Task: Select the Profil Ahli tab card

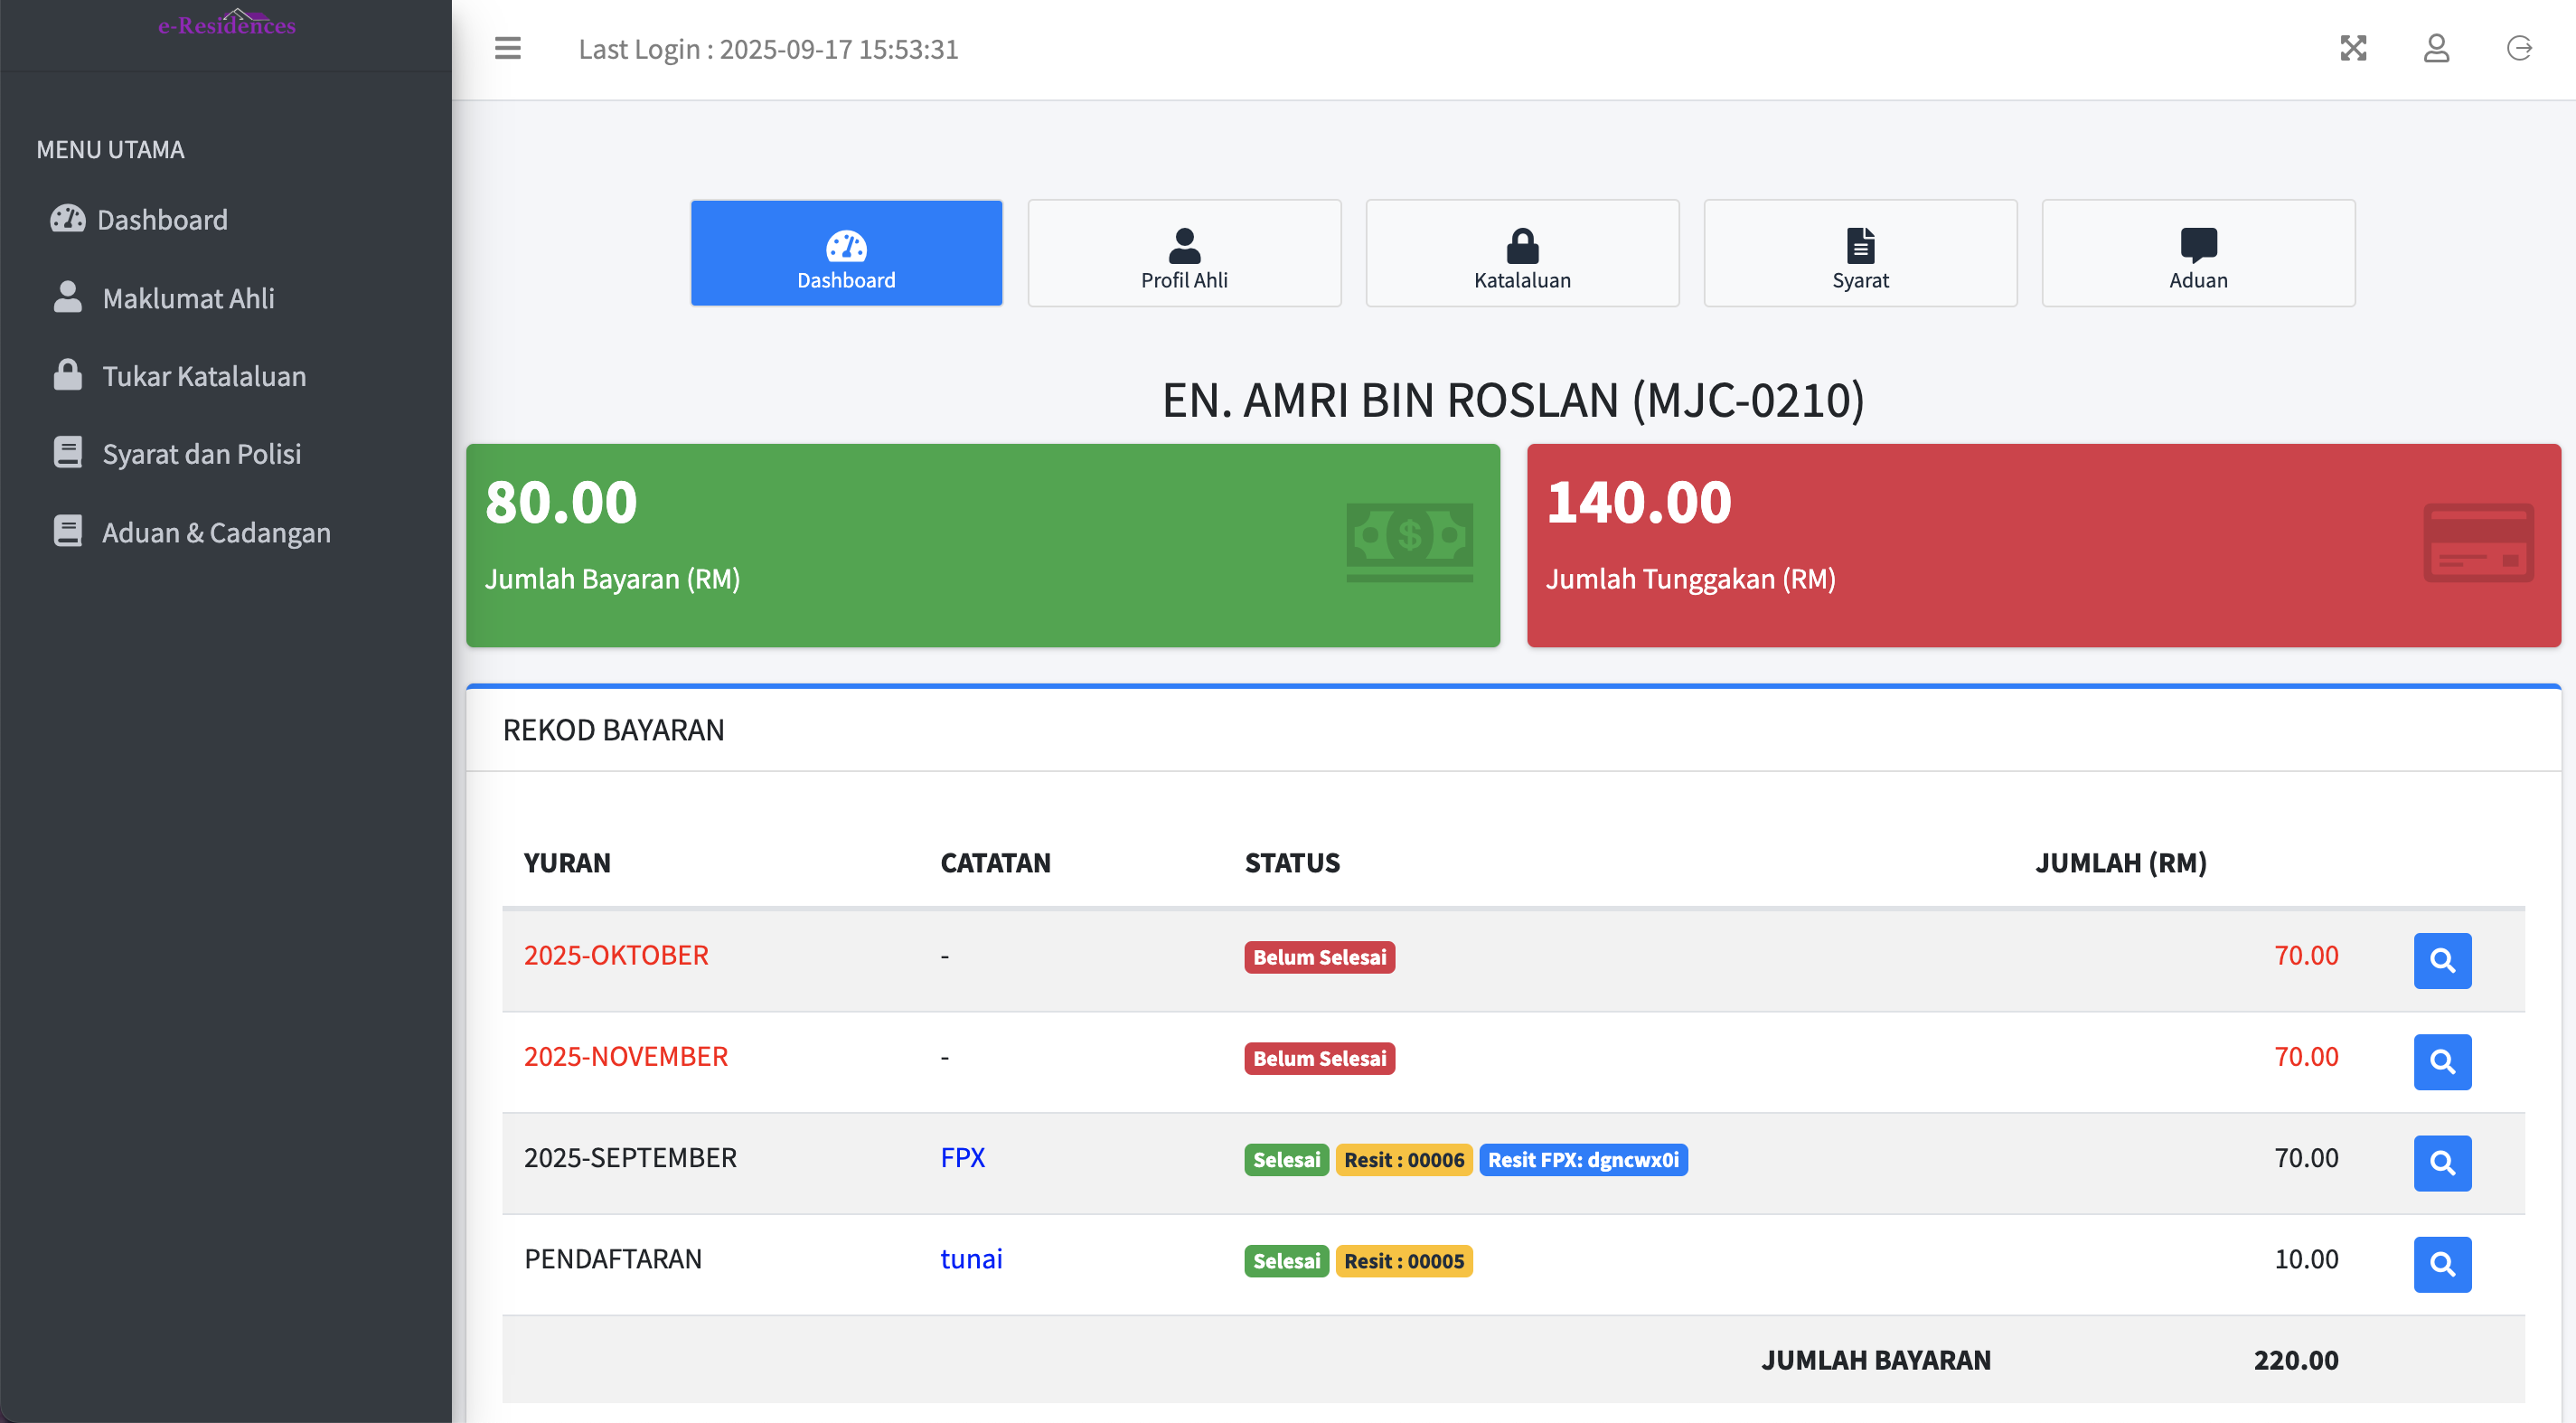Action: pyautogui.click(x=1184, y=253)
